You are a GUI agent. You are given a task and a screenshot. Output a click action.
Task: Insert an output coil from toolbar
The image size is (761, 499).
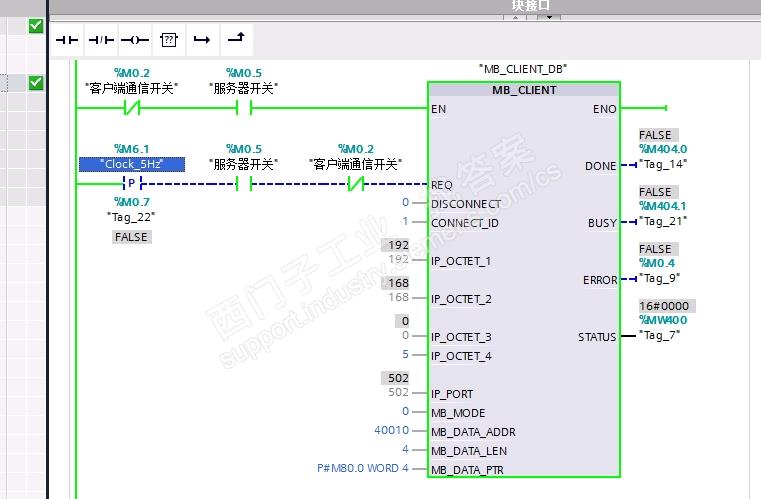pos(134,40)
